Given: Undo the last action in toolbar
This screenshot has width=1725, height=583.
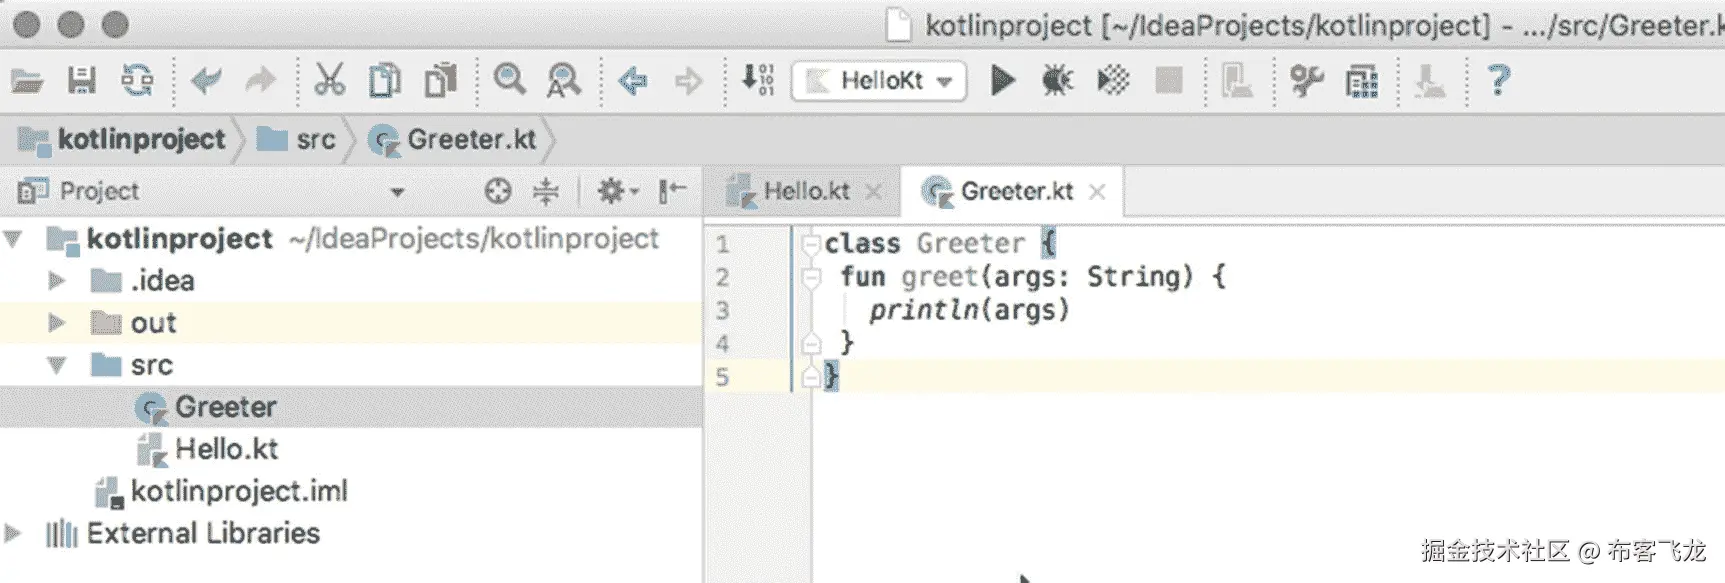Looking at the screenshot, I should pos(206,80).
